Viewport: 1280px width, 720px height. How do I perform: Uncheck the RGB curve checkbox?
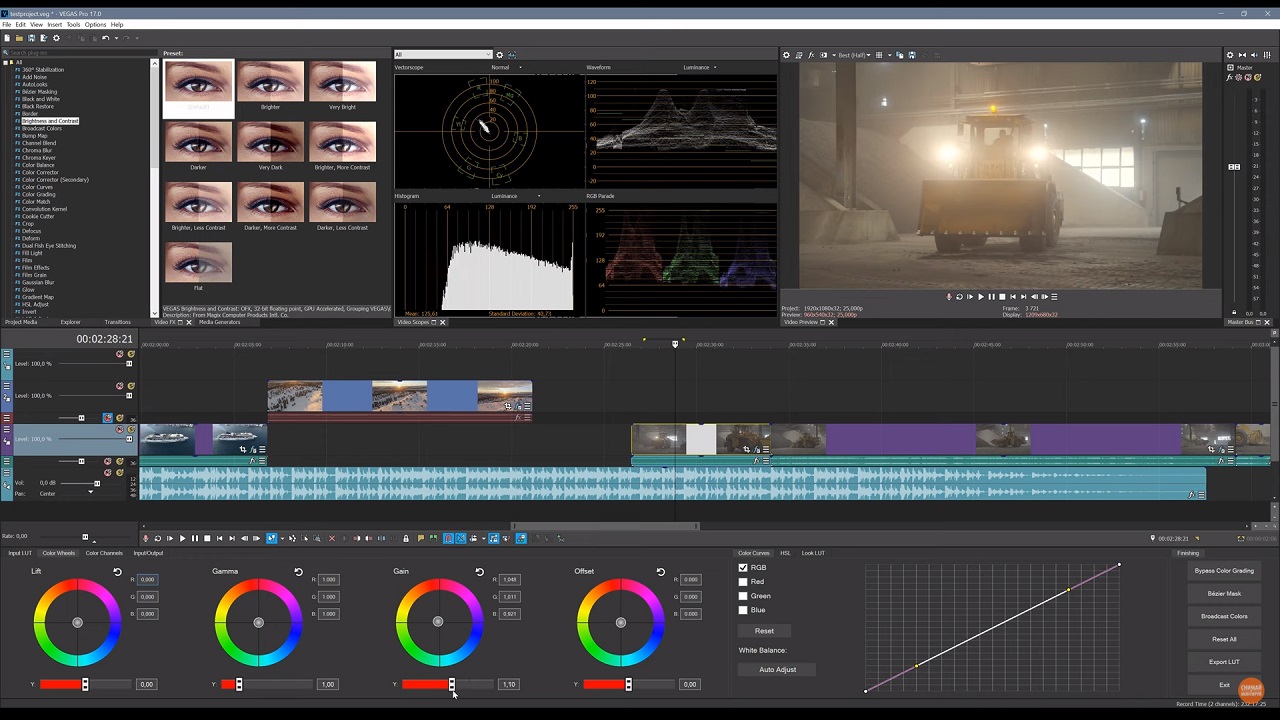click(x=743, y=568)
